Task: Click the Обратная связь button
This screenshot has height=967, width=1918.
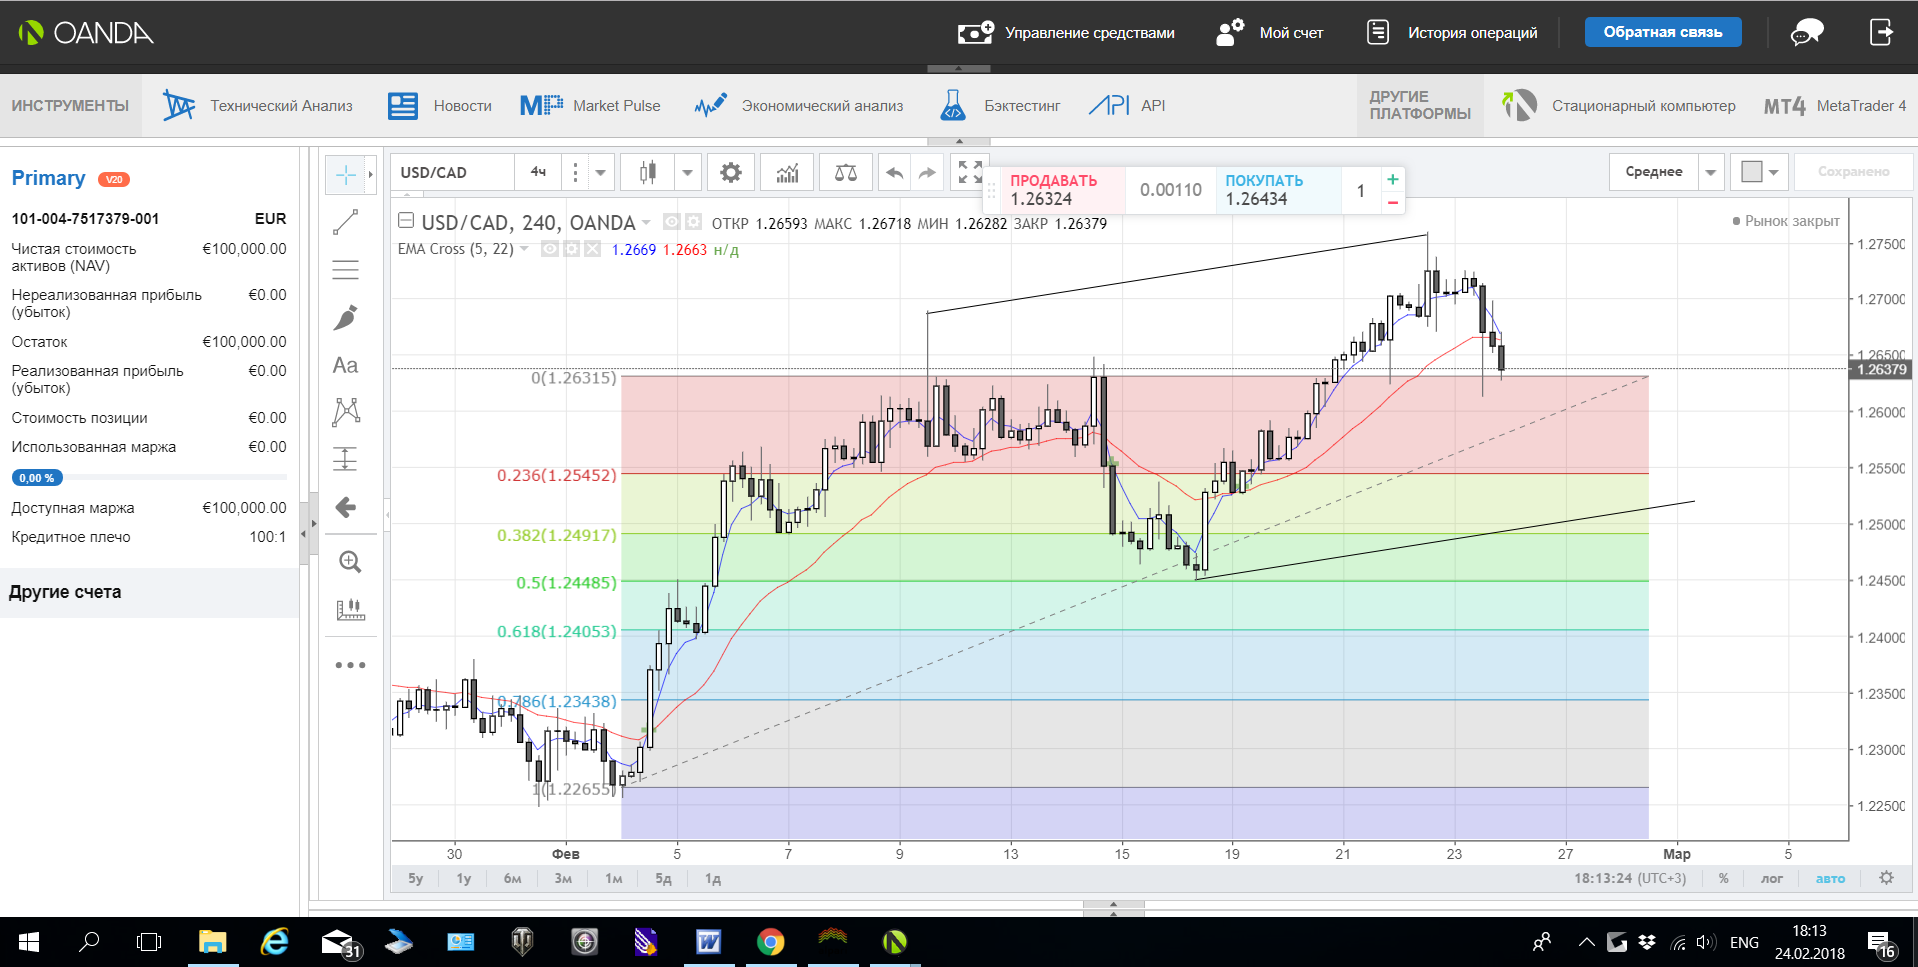Action: [1662, 32]
